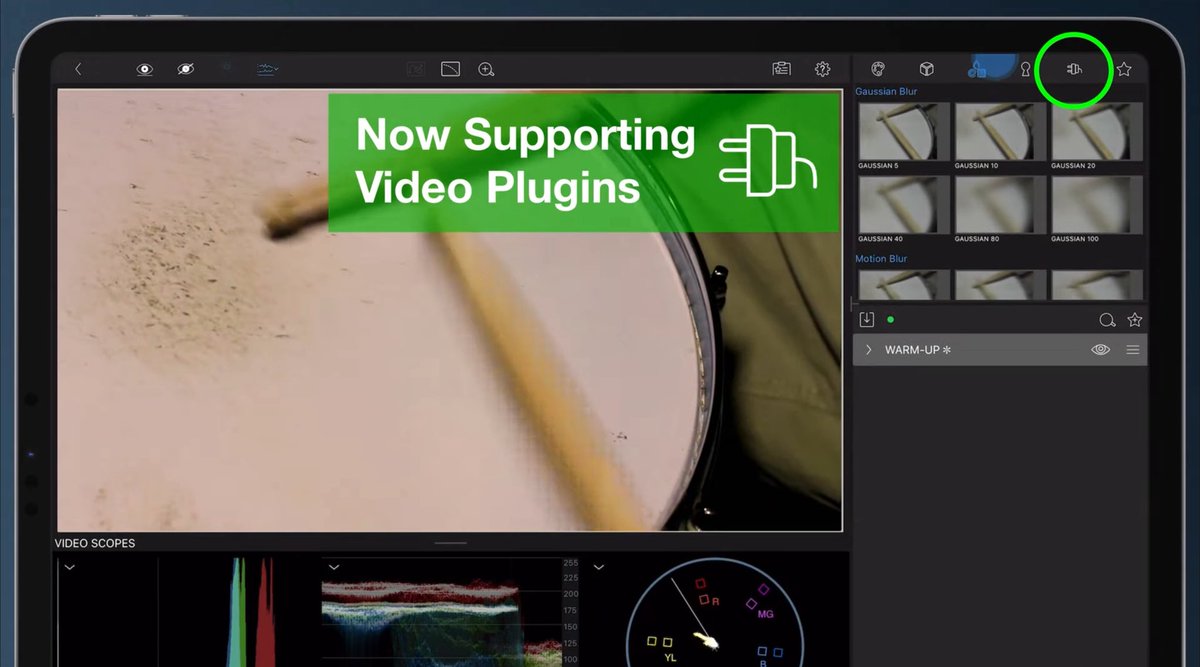Apply the GAUSSIAN 40 blur preset

904,205
